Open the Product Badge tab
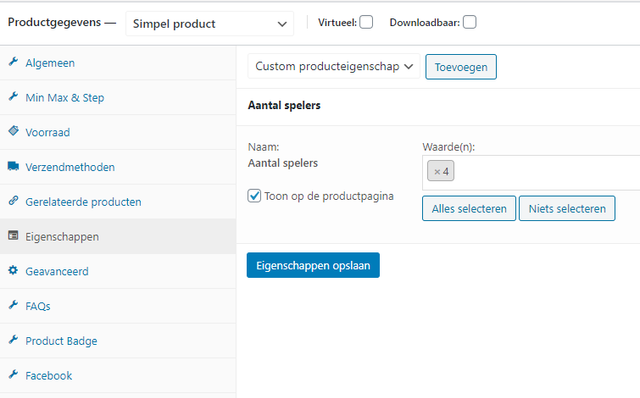This screenshot has height=398, width=640. click(118, 341)
